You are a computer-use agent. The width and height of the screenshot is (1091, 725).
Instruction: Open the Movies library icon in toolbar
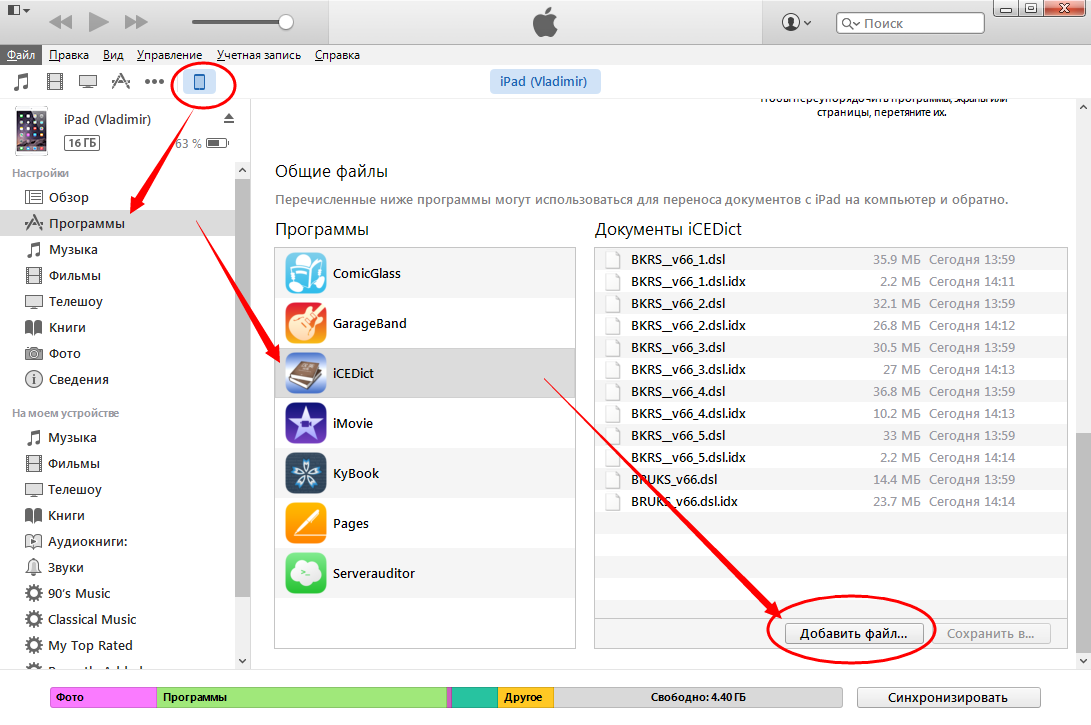coord(55,81)
